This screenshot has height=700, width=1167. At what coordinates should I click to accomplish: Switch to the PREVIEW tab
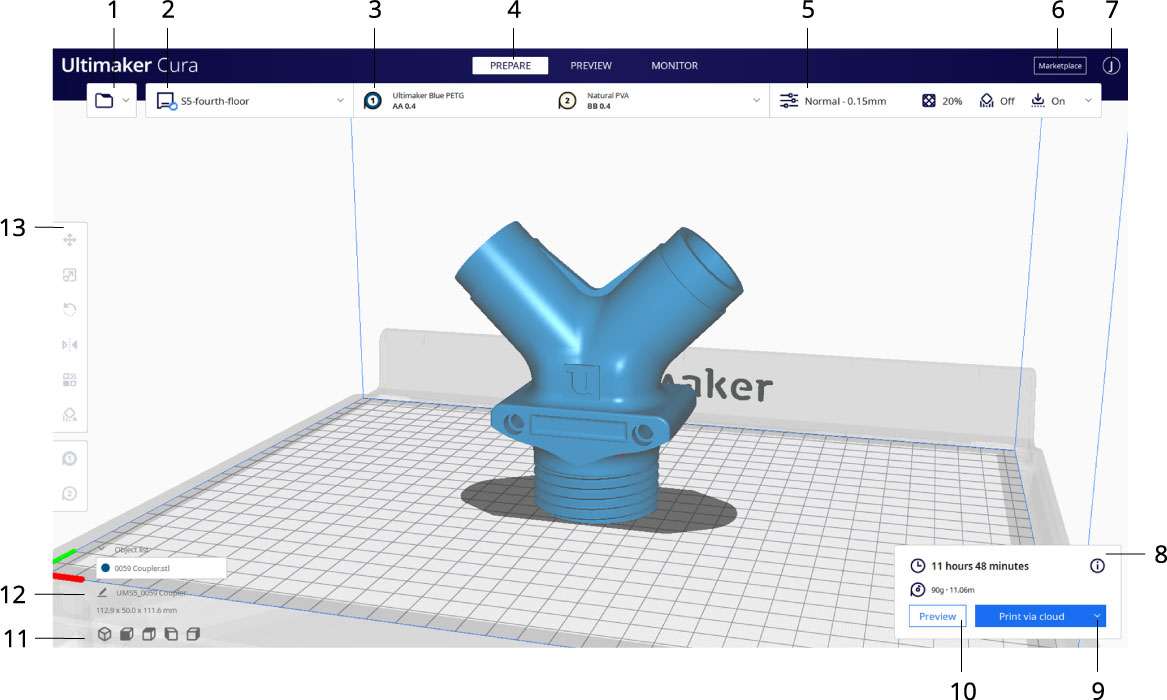tap(590, 65)
